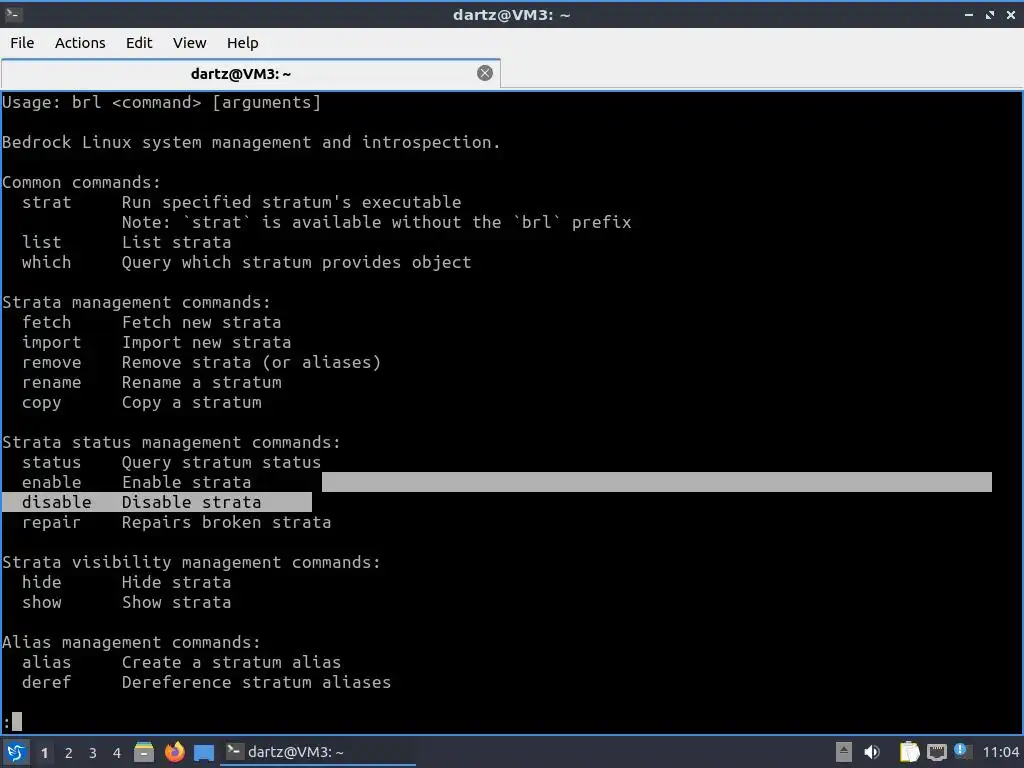The image size is (1024, 768).
Task: Open the LXQt start menu icon
Action: [16, 752]
